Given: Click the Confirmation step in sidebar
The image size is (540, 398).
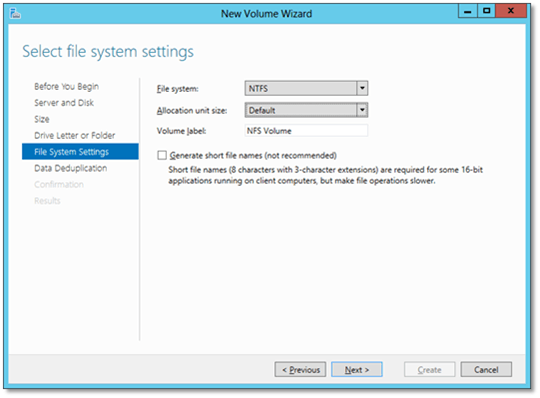Looking at the screenshot, I should click(x=59, y=185).
